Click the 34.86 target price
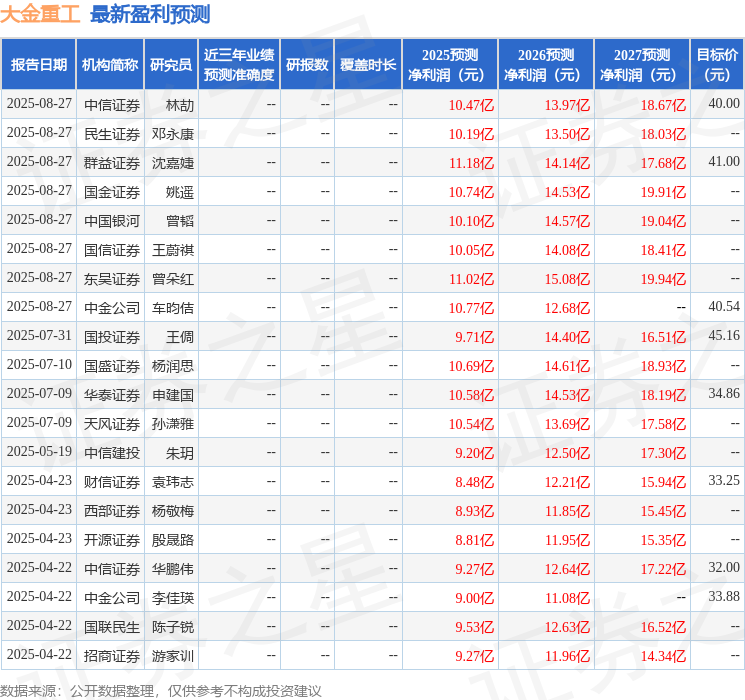 coord(724,393)
